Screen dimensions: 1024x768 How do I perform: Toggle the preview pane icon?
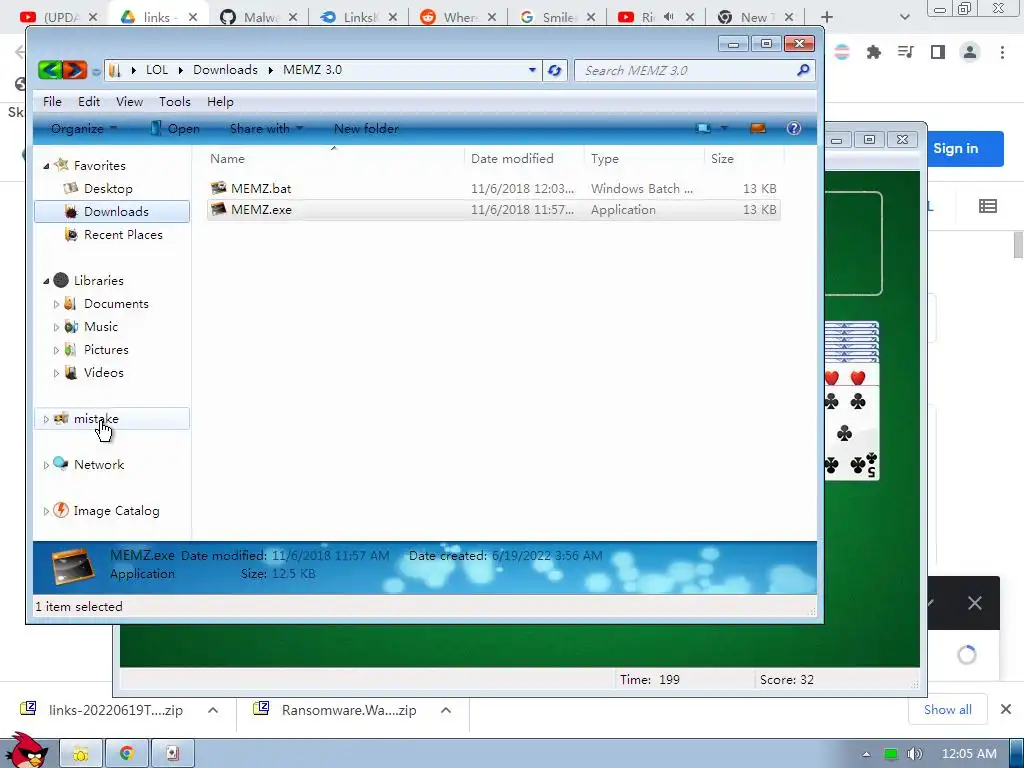(x=758, y=128)
